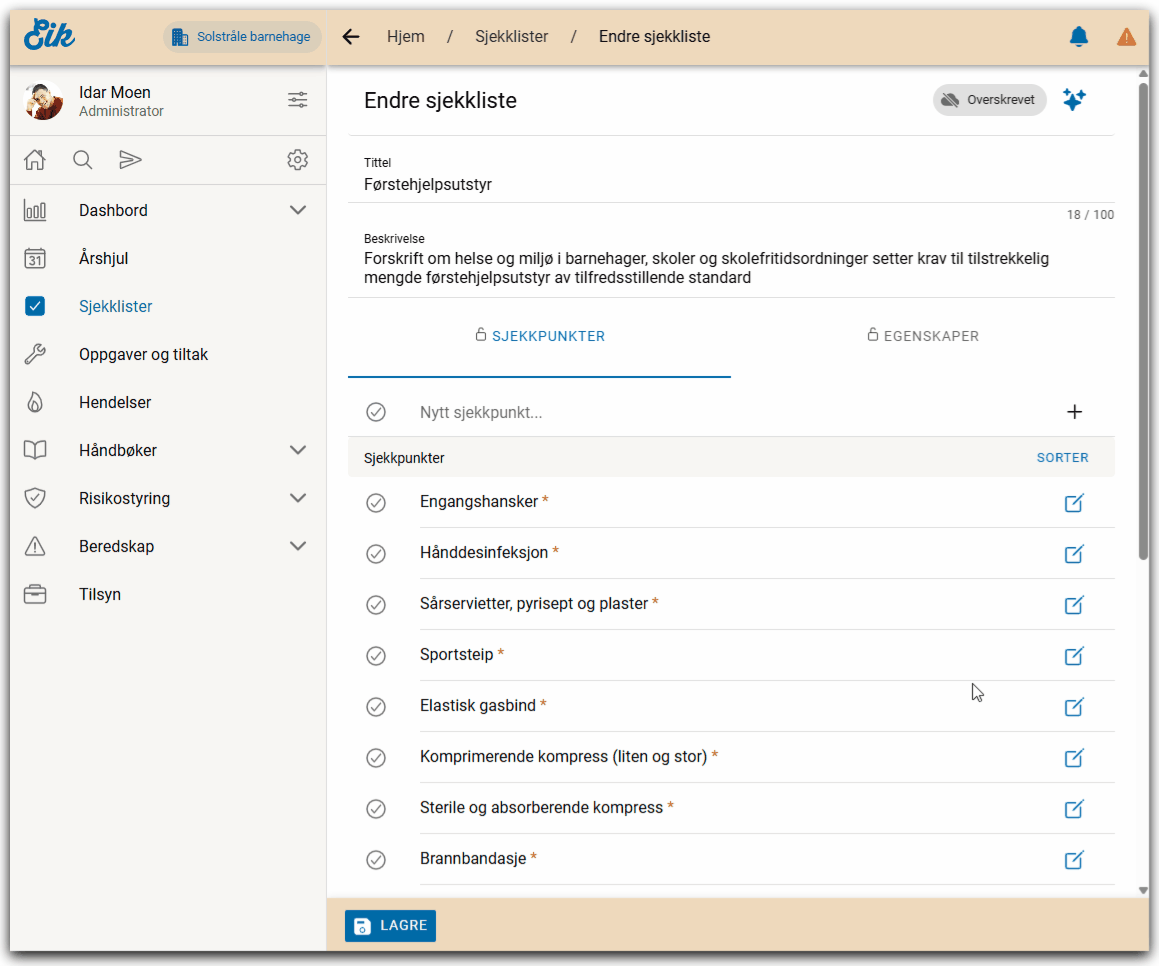
Task: Open Oppgaver og tiltak wrench icon
Action: [x=35, y=354]
